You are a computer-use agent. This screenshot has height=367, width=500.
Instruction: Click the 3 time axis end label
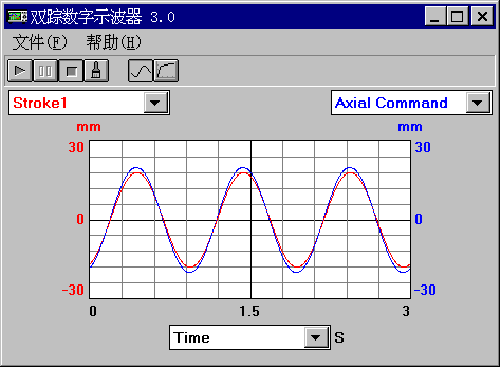tap(406, 311)
